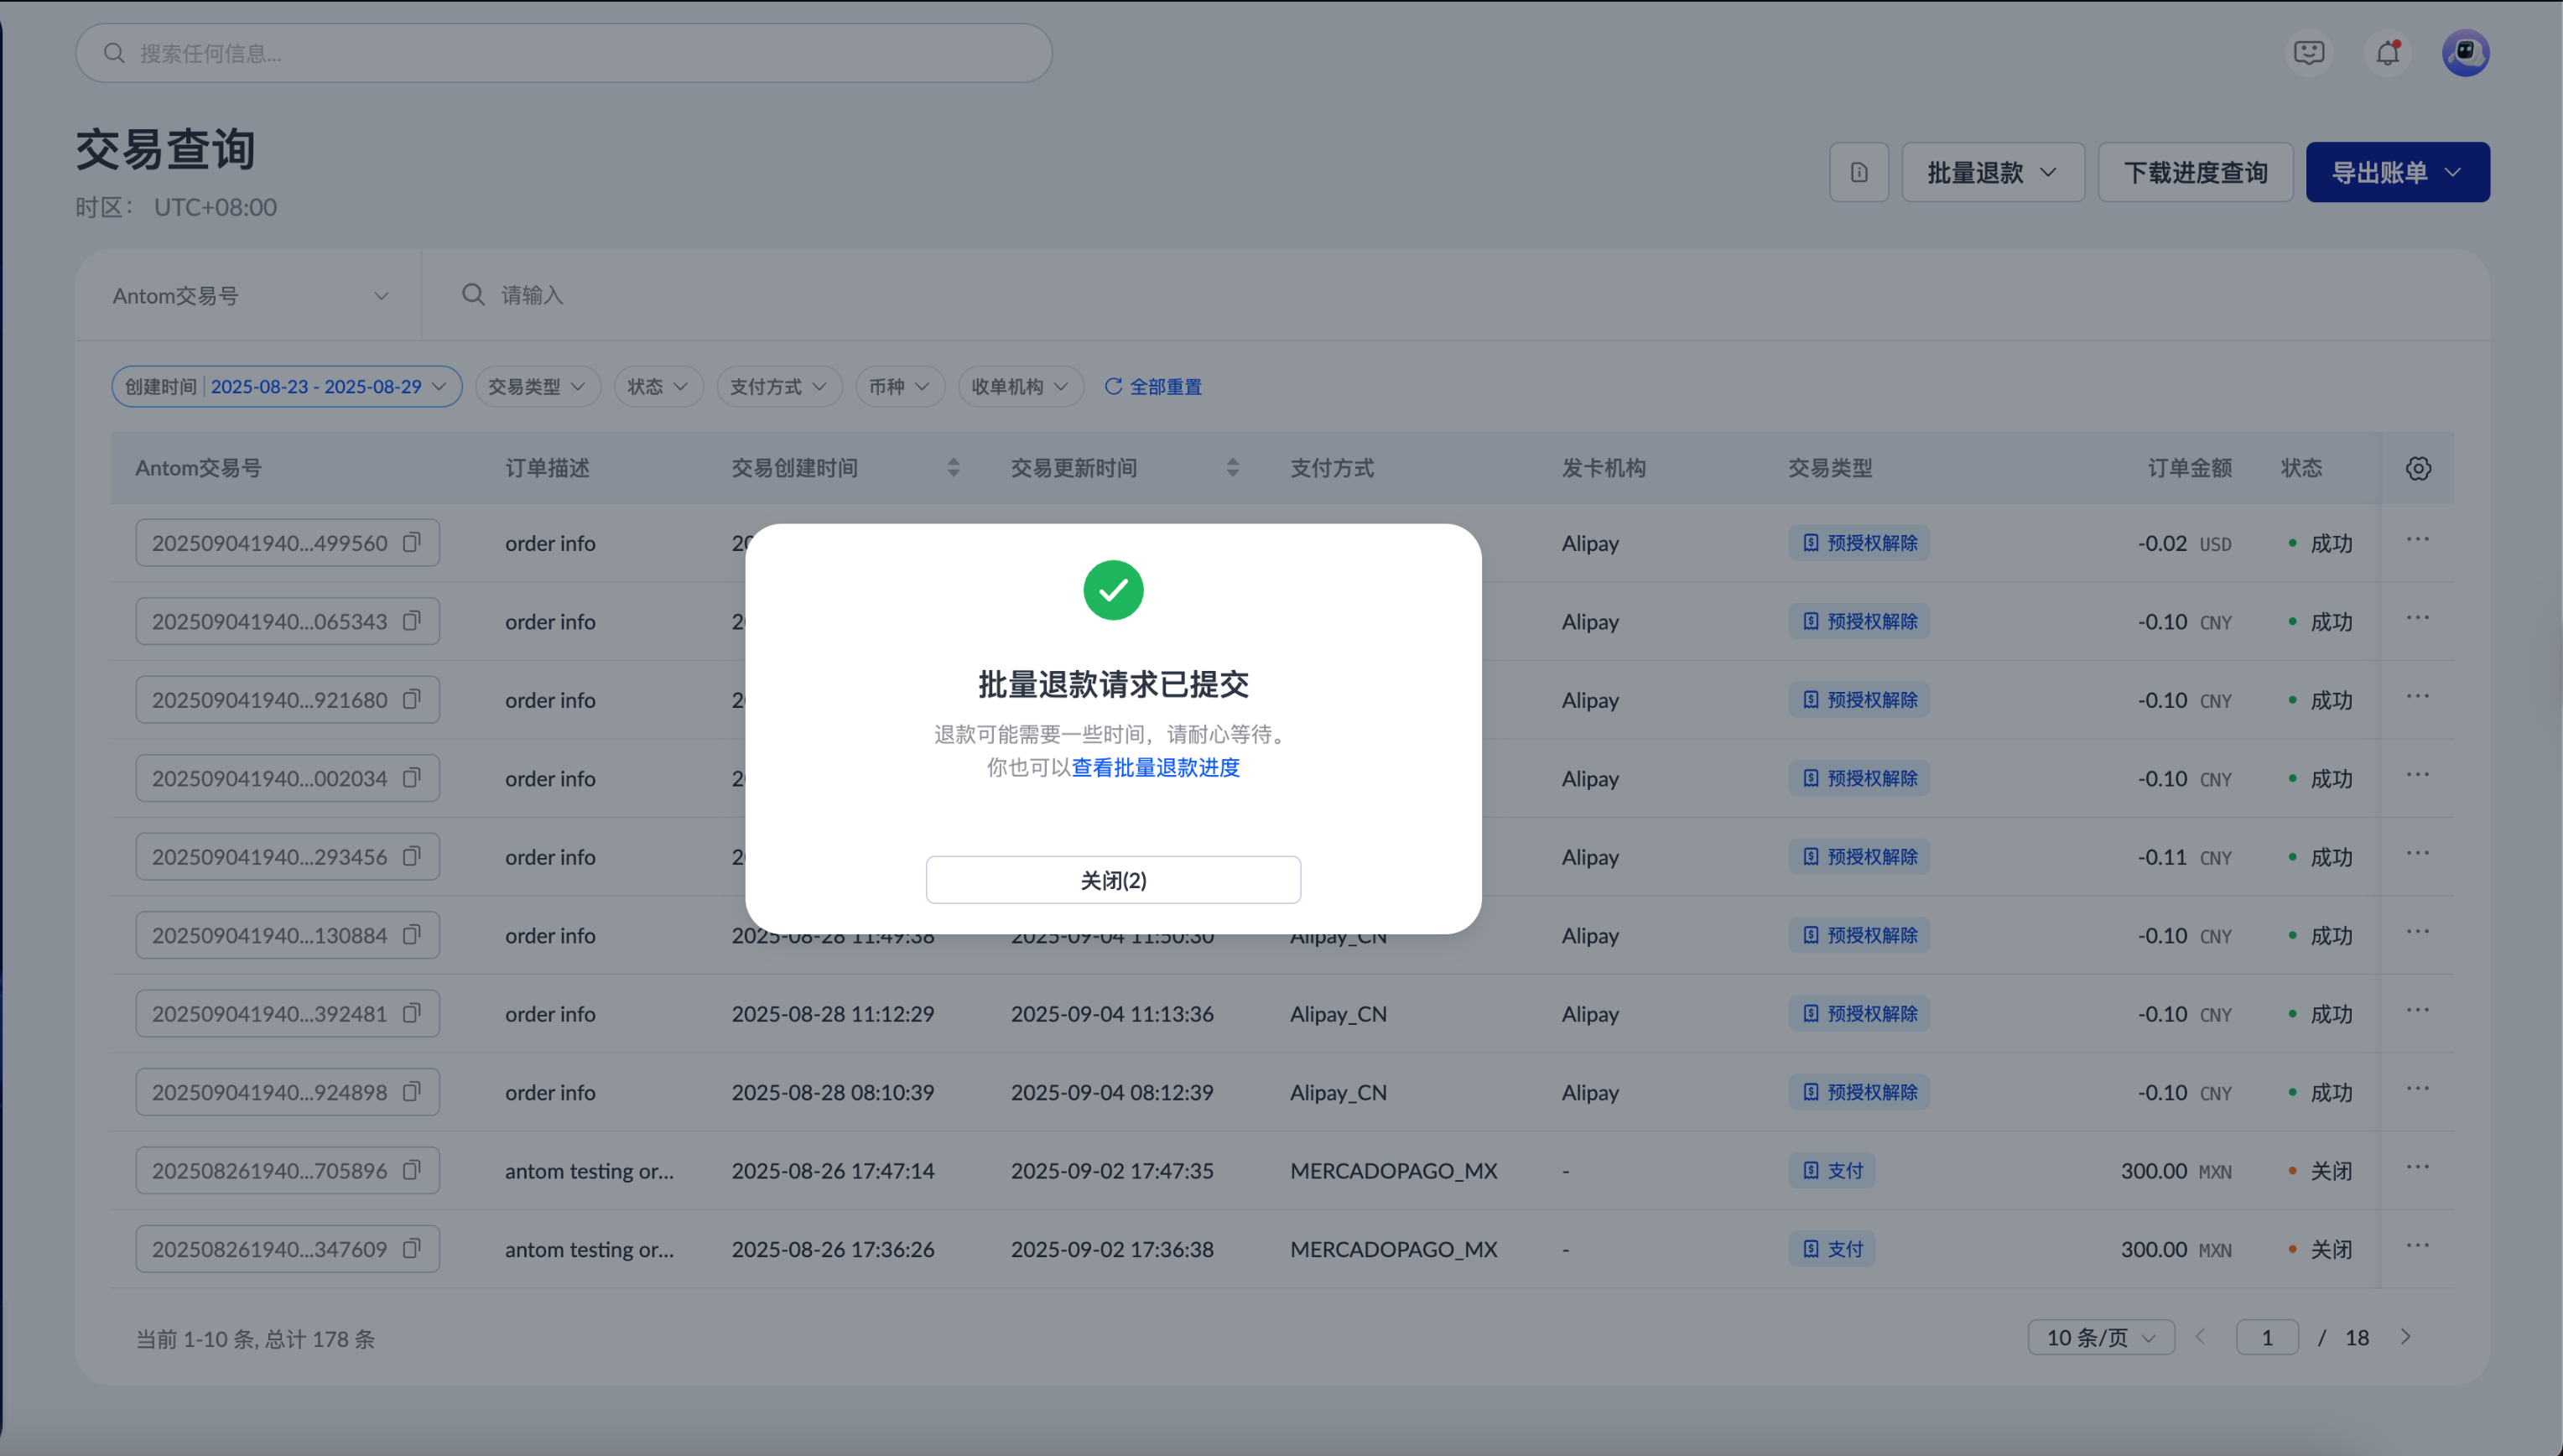This screenshot has height=1456, width=2563.
Task: Click the 当前 1-10 条, 总计 178 条 summary
Action: 255,1339
